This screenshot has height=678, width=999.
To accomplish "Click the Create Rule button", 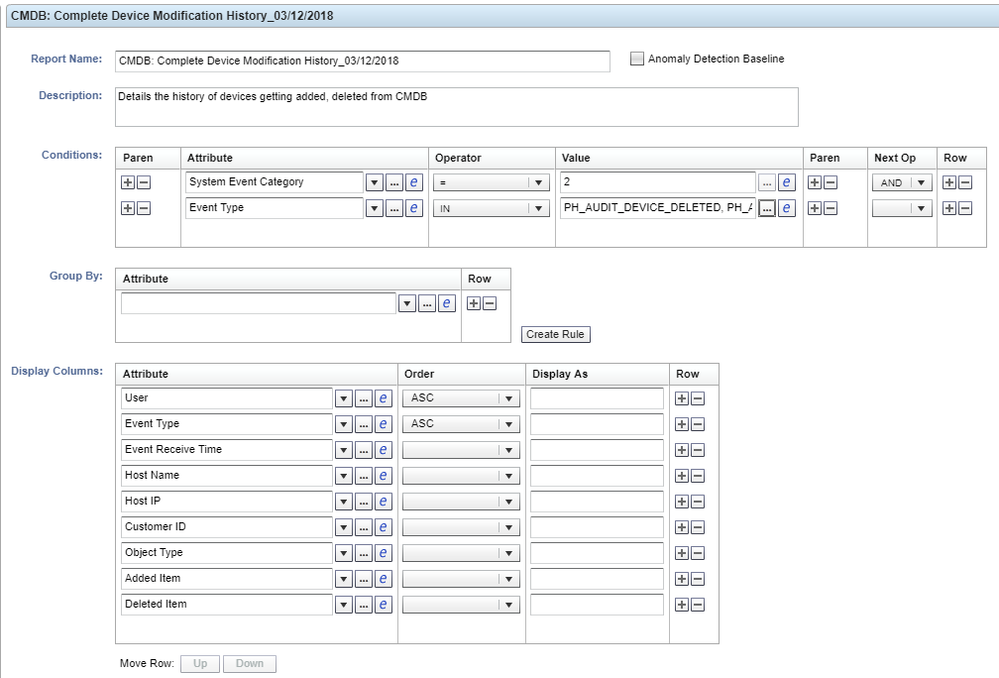I will coord(555,334).
